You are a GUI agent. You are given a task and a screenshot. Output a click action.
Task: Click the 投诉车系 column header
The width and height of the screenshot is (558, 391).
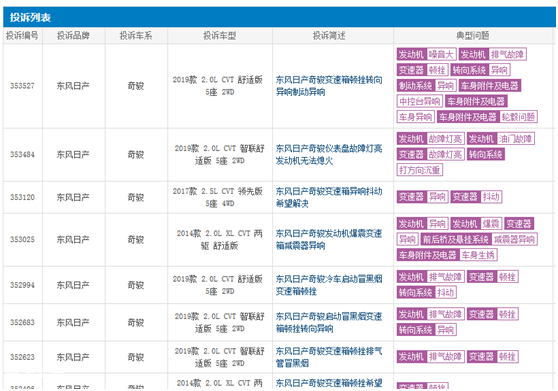[136, 36]
